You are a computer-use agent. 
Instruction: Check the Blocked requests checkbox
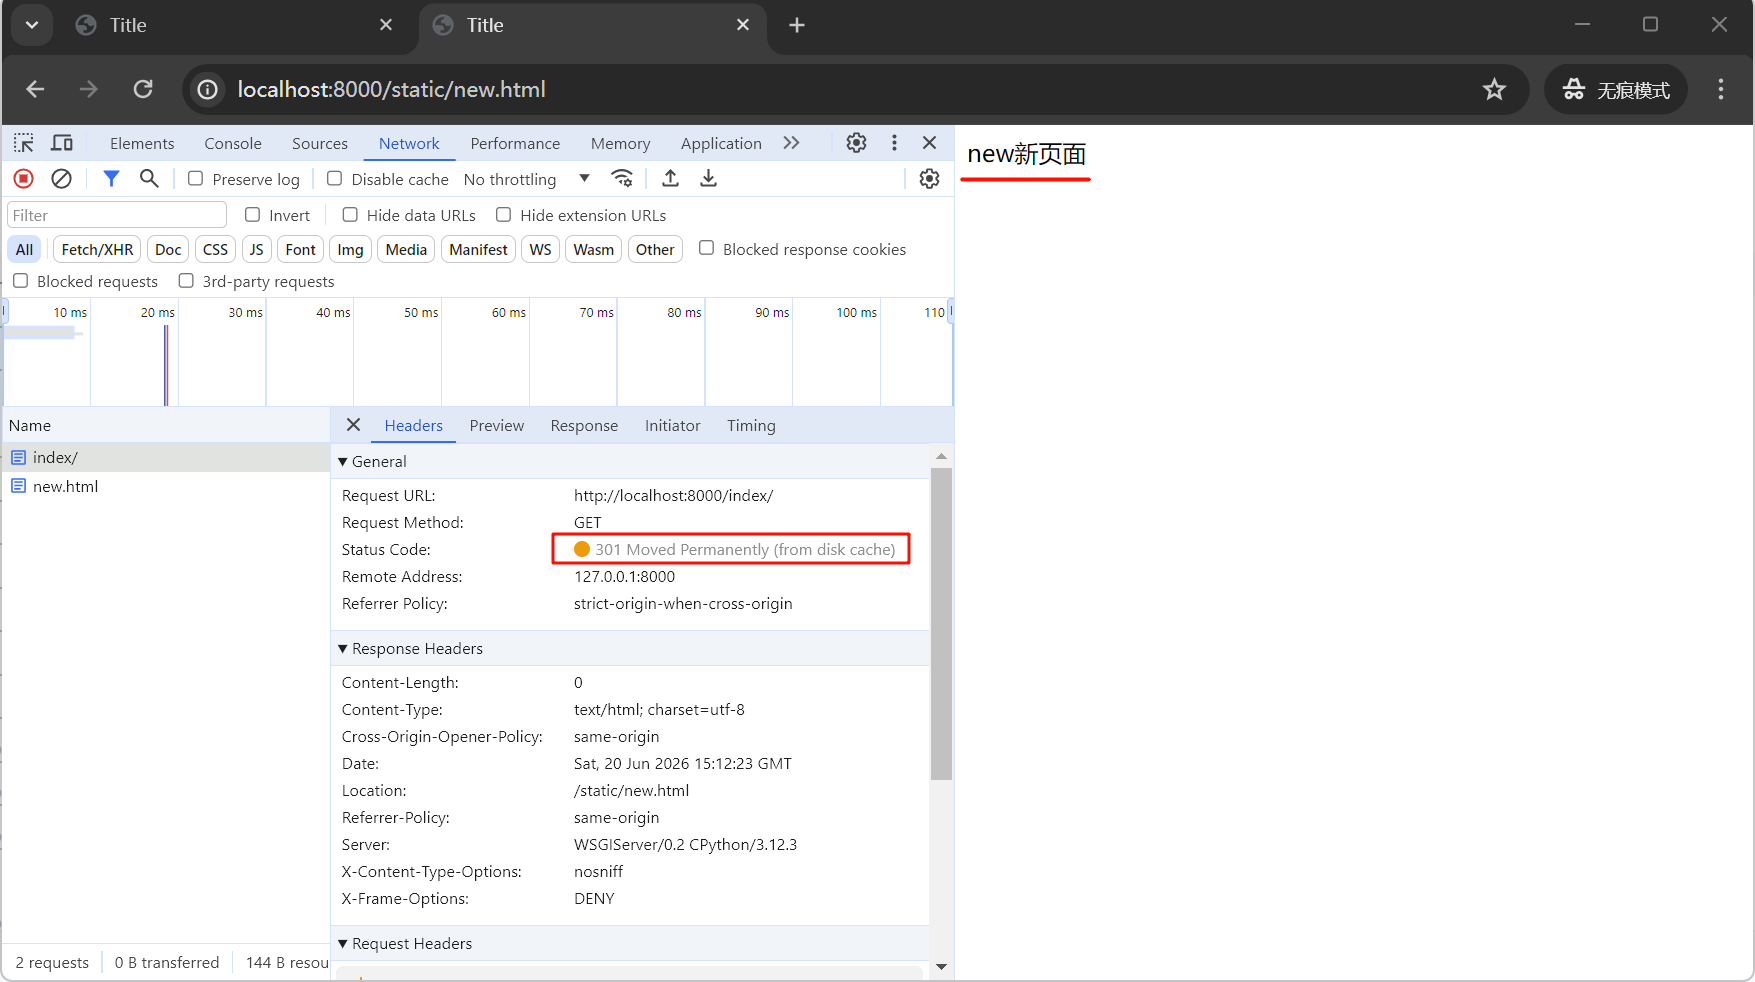point(21,280)
